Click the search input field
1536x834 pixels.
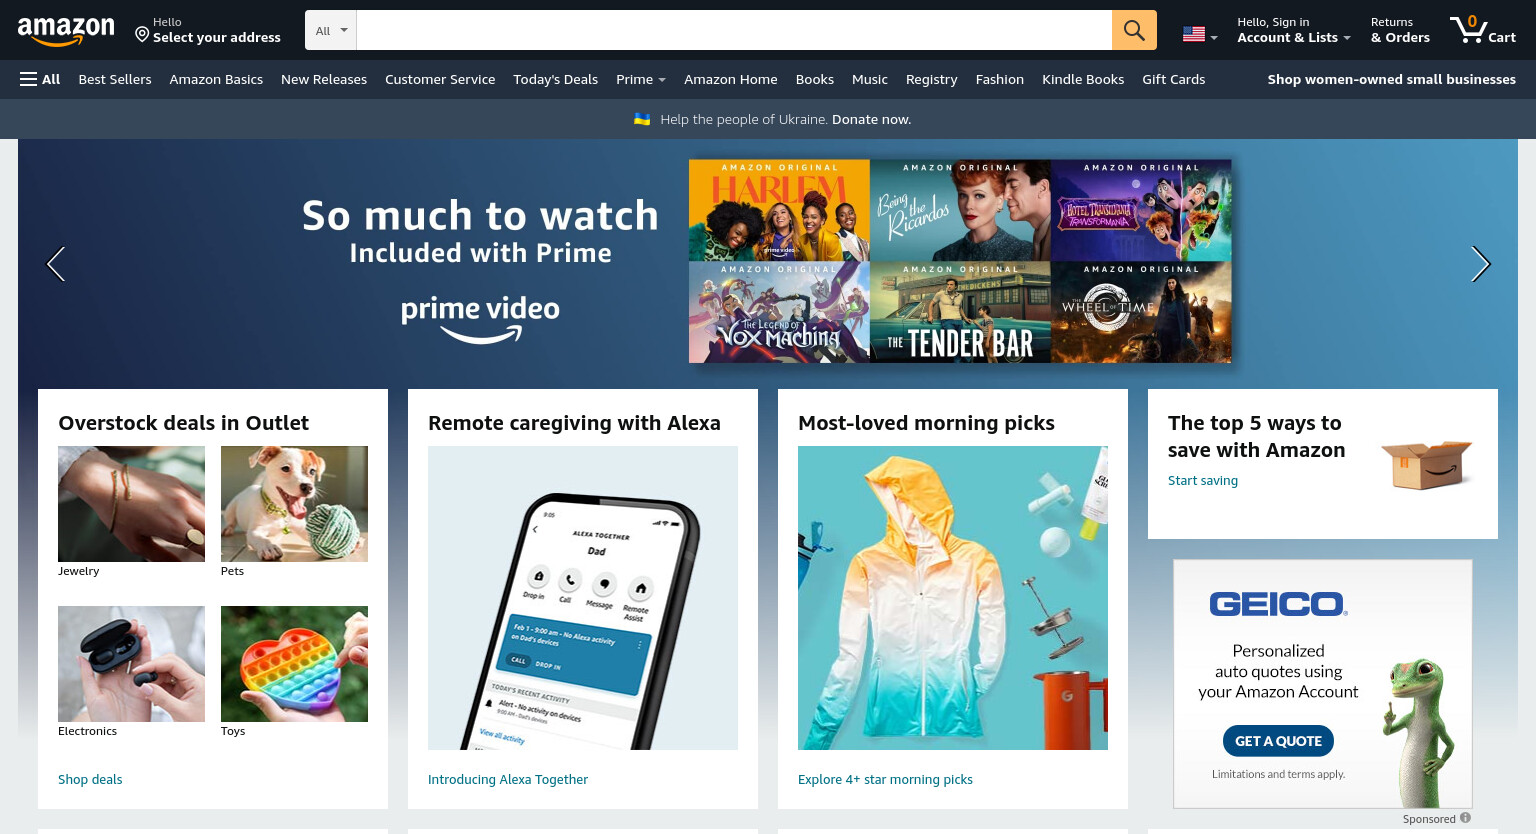[x=734, y=30]
